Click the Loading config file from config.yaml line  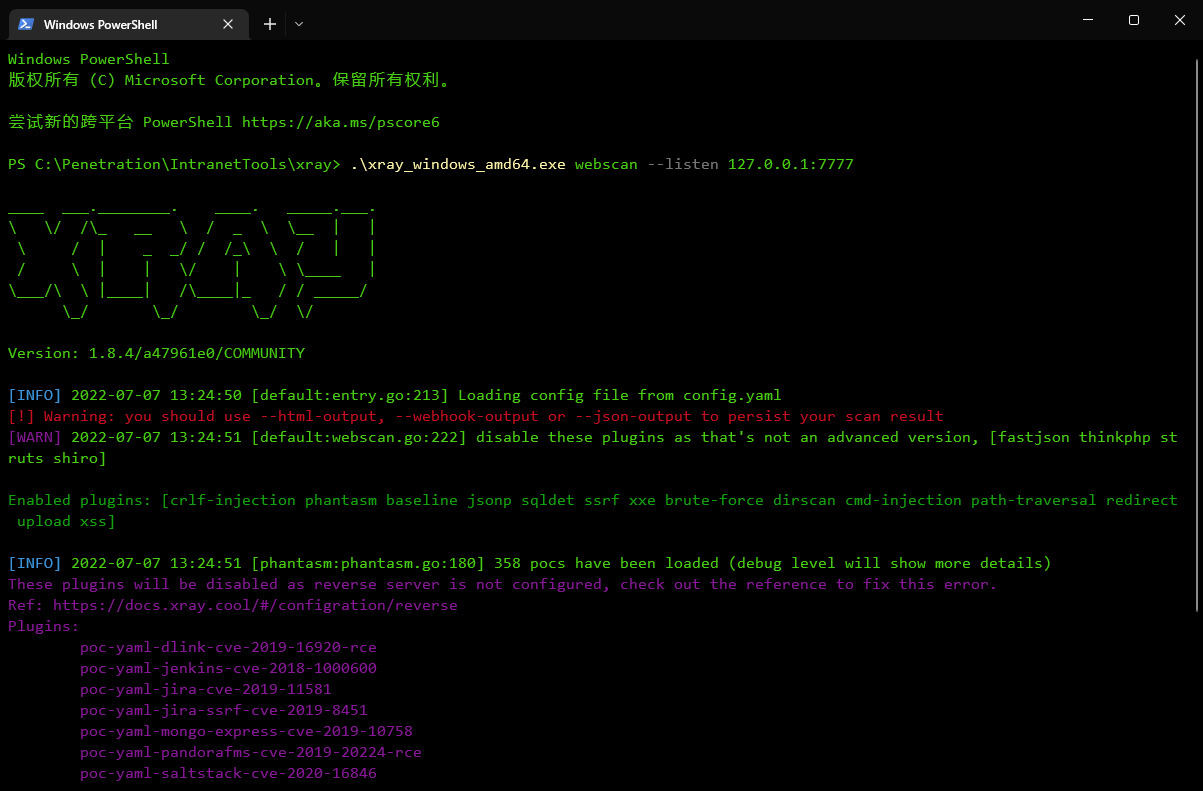point(395,395)
